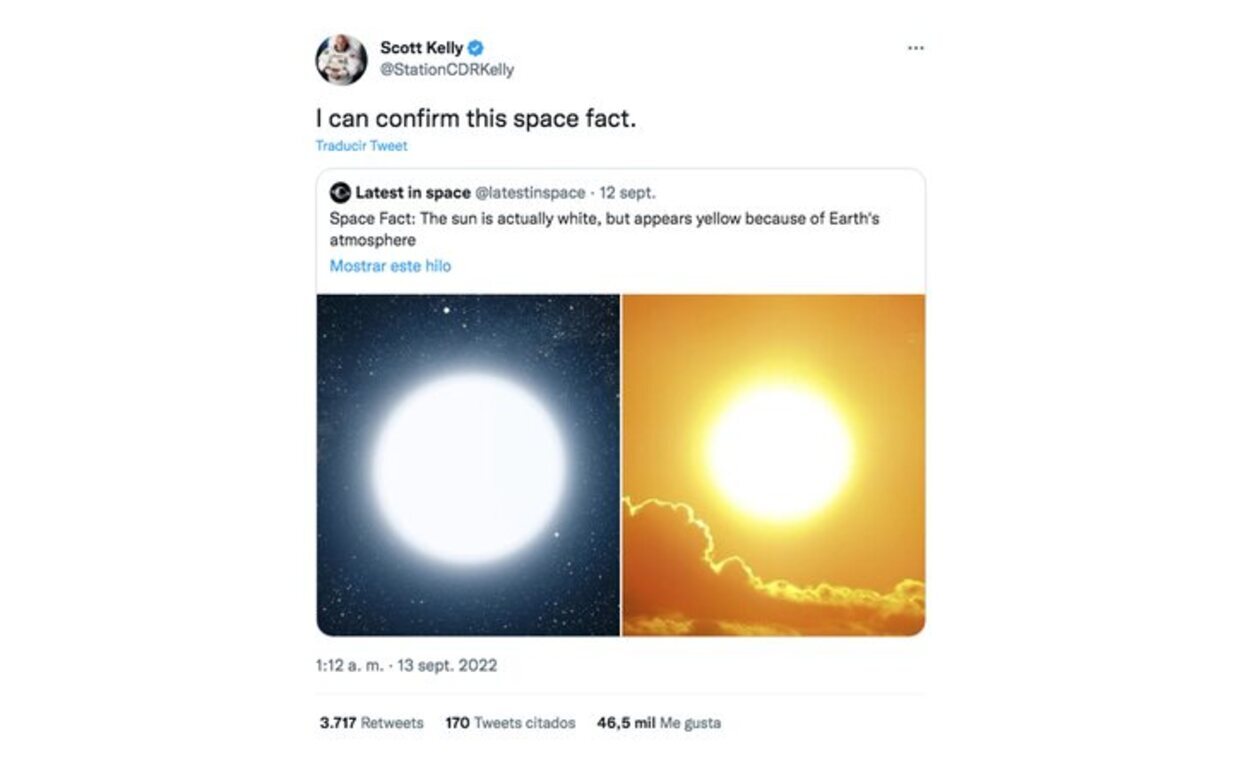Click the verified badge next to Scott Kelly

[x=477, y=45]
